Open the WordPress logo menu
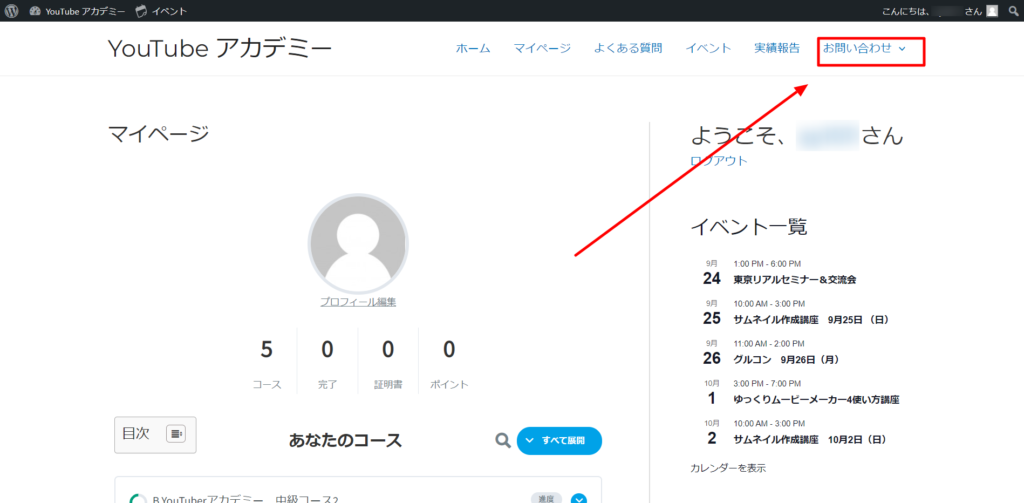Viewport: 1024px width, 503px height. [11, 10]
